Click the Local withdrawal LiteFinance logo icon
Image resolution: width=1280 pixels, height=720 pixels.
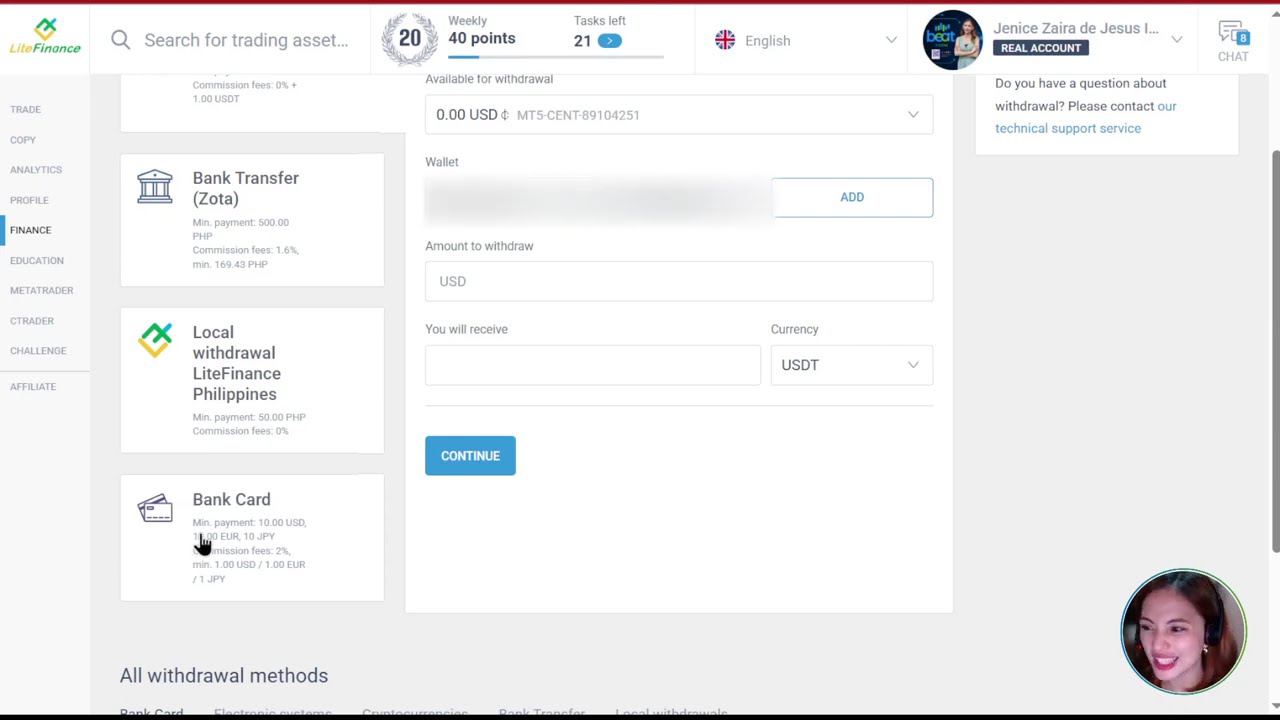tap(155, 340)
